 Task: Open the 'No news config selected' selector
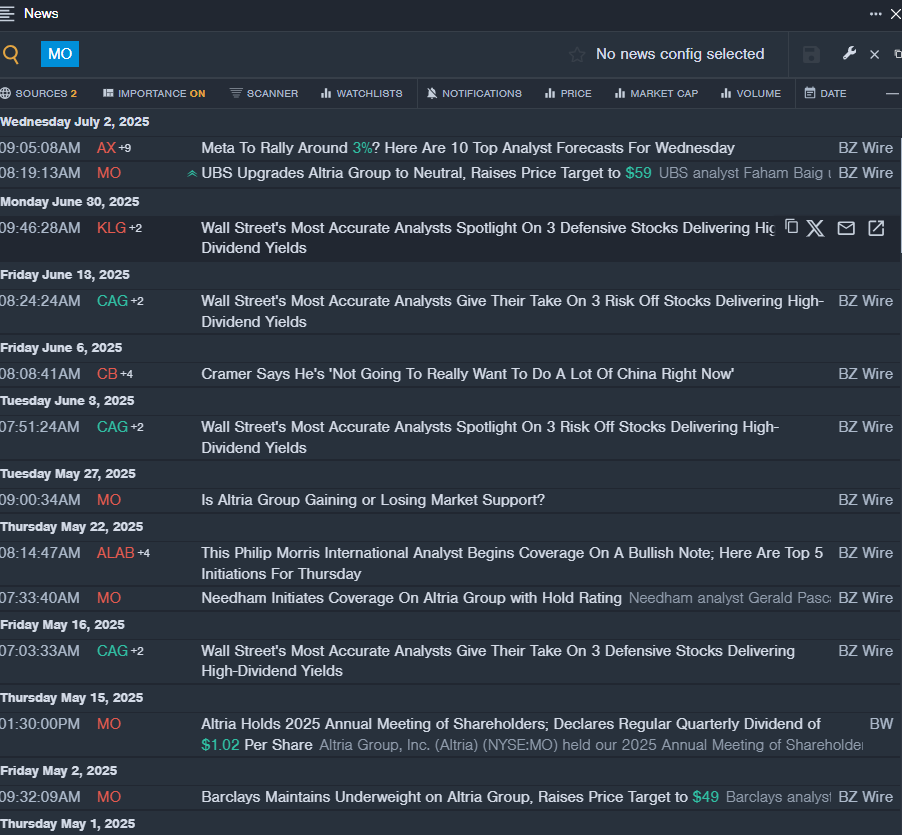pos(680,54)
